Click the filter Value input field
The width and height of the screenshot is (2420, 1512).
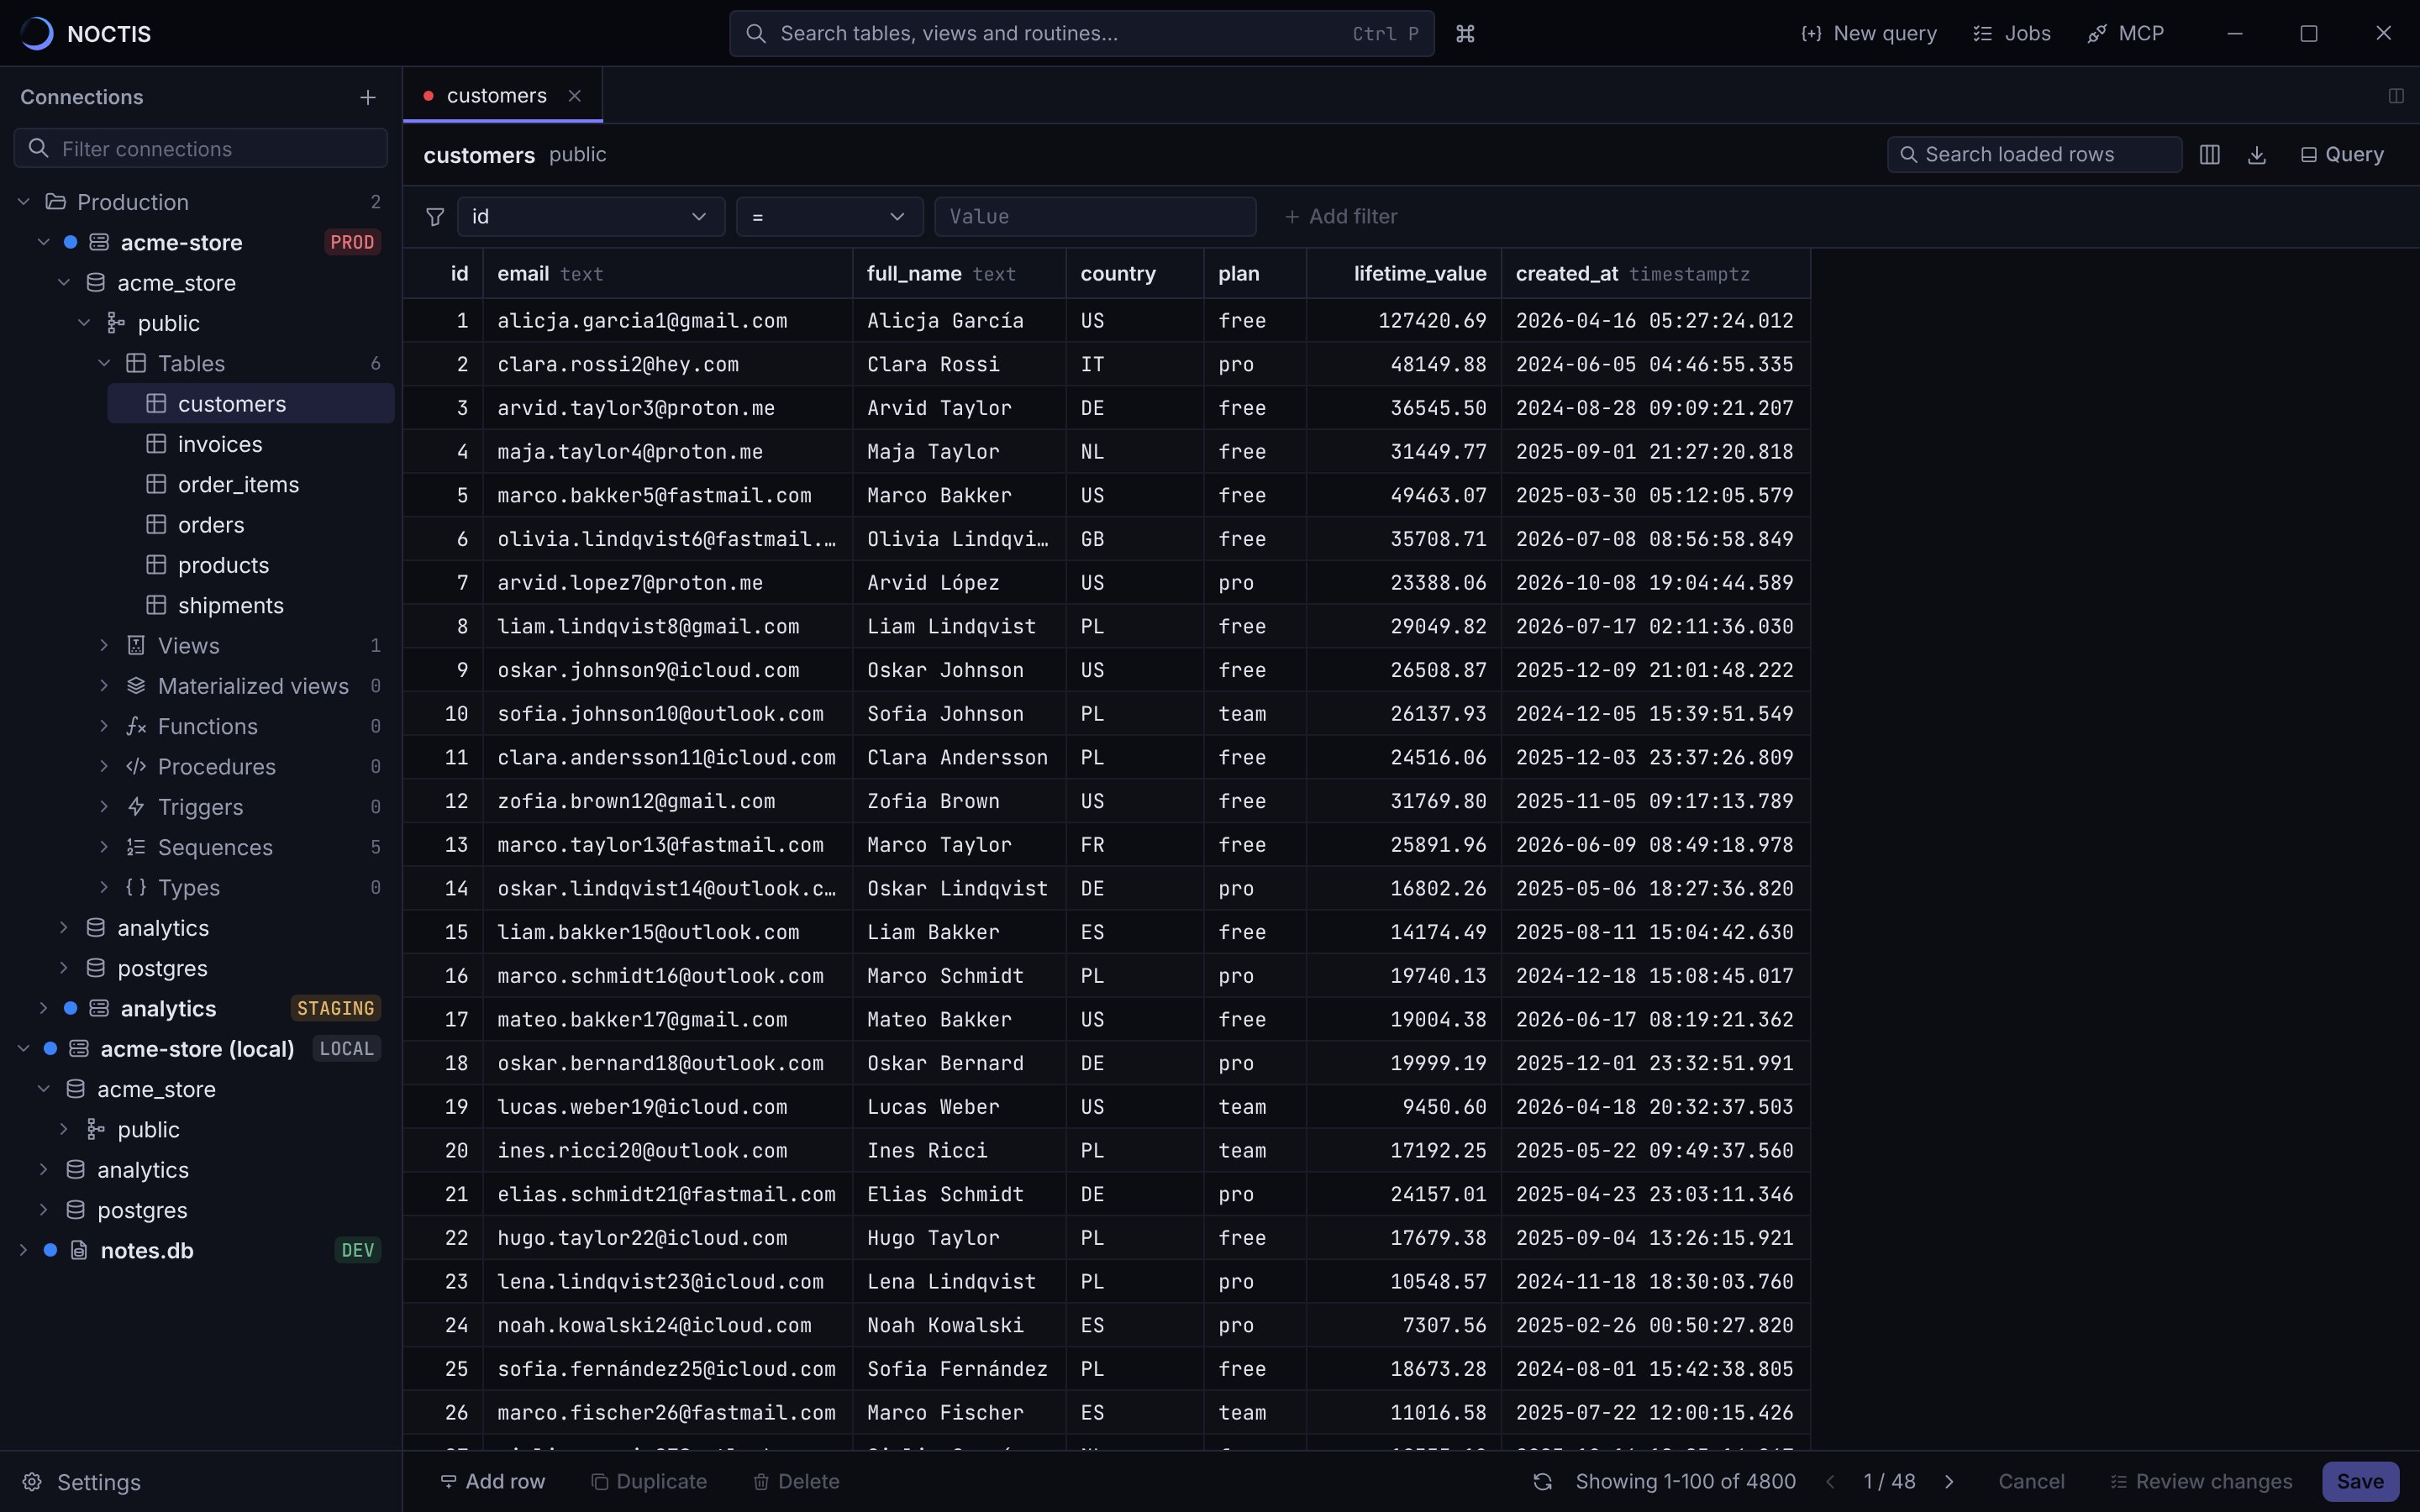[1095, 217]
